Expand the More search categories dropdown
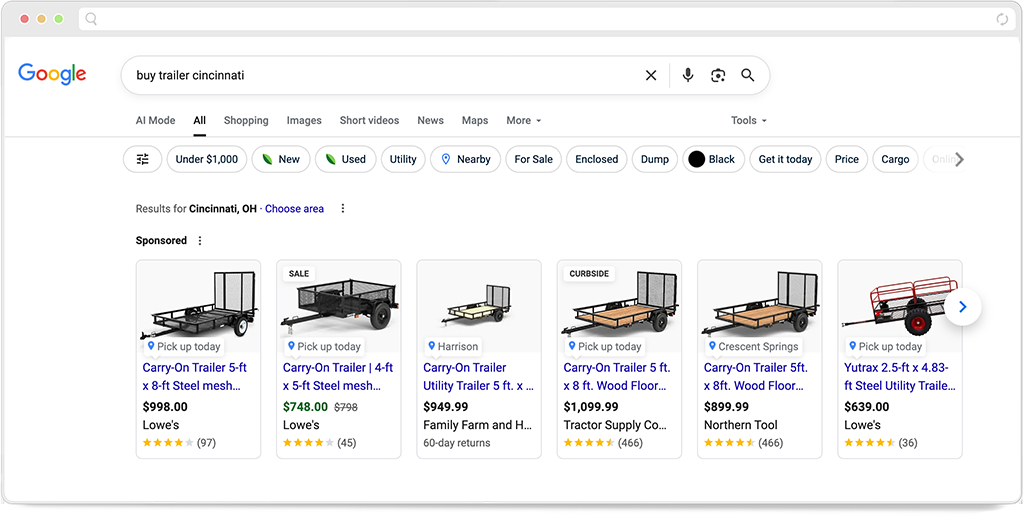The height and width of the screenshot is (516, 1024). (x=523, y=121)
